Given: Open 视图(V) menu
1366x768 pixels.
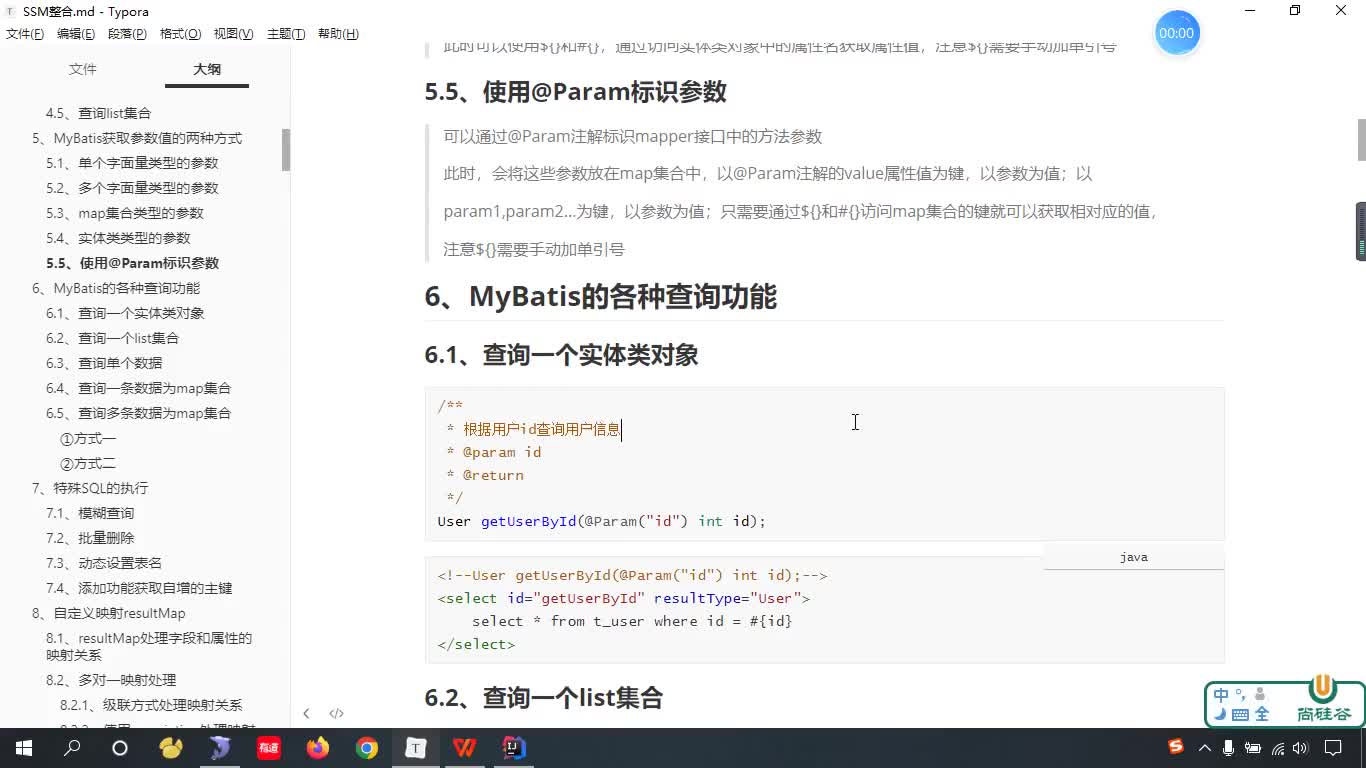Looking at the screenshot, I should click(233, 34).
